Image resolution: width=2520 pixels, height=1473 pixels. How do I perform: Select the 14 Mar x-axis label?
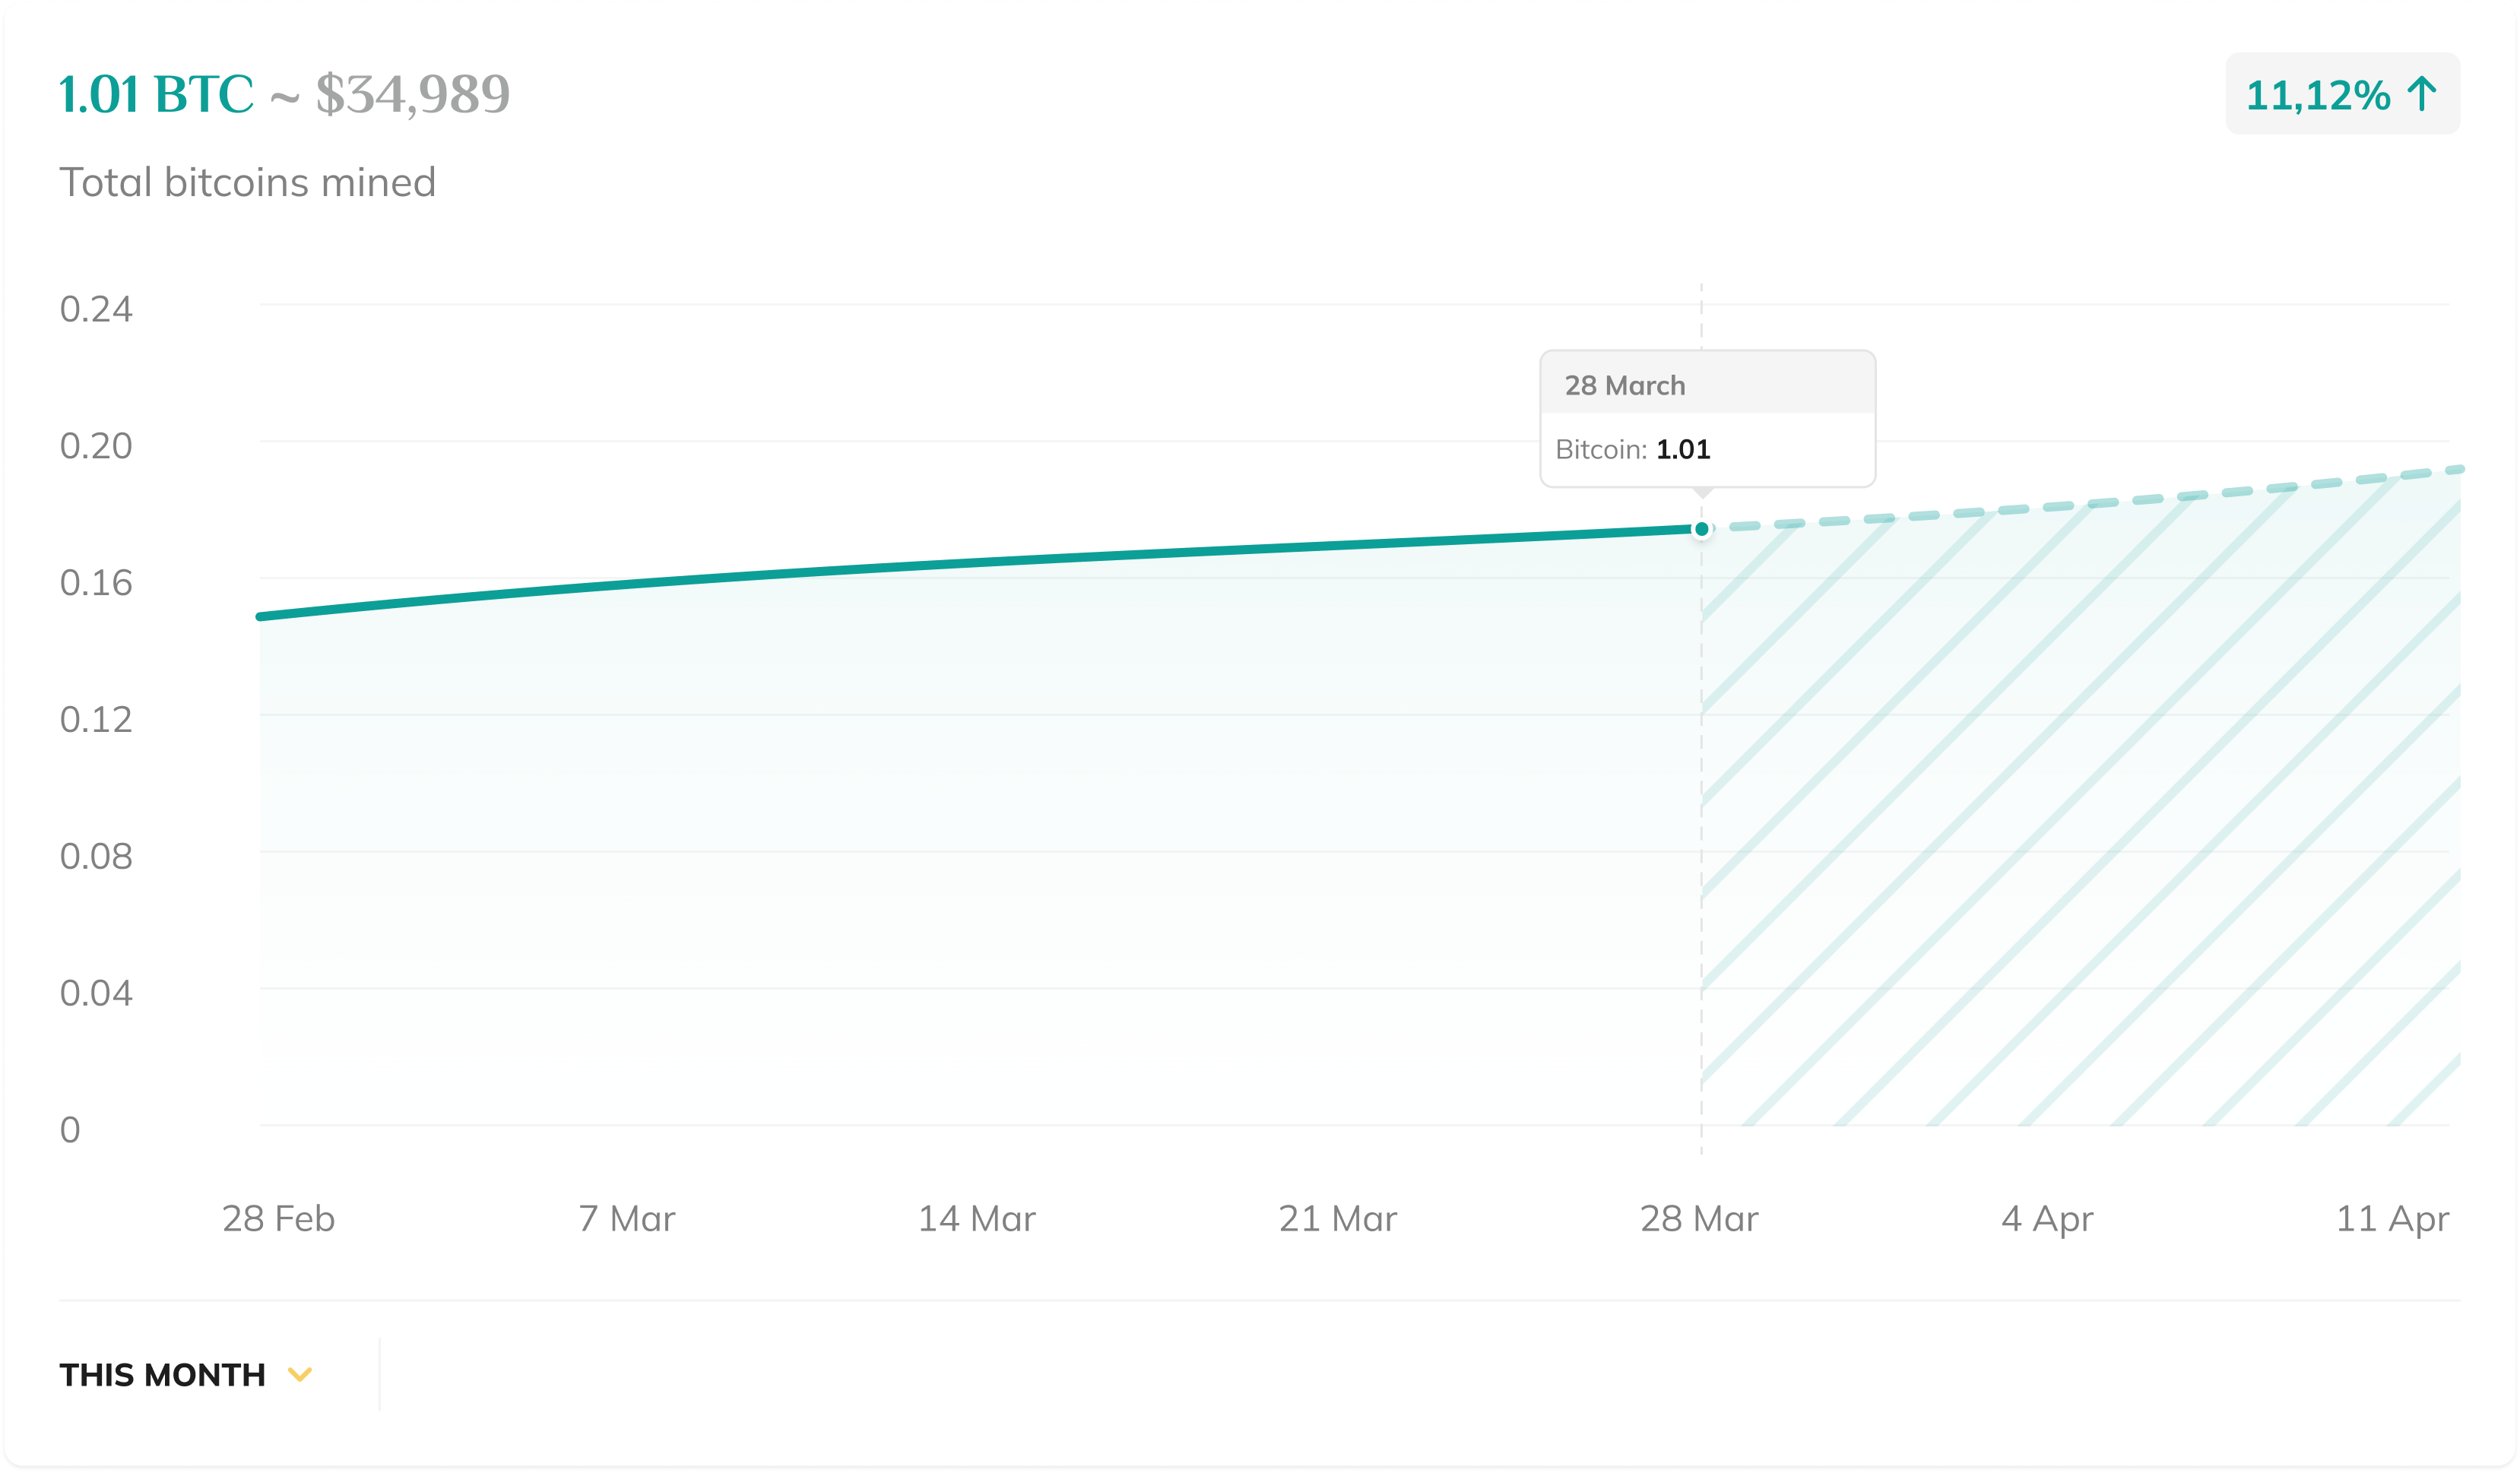976,1219
